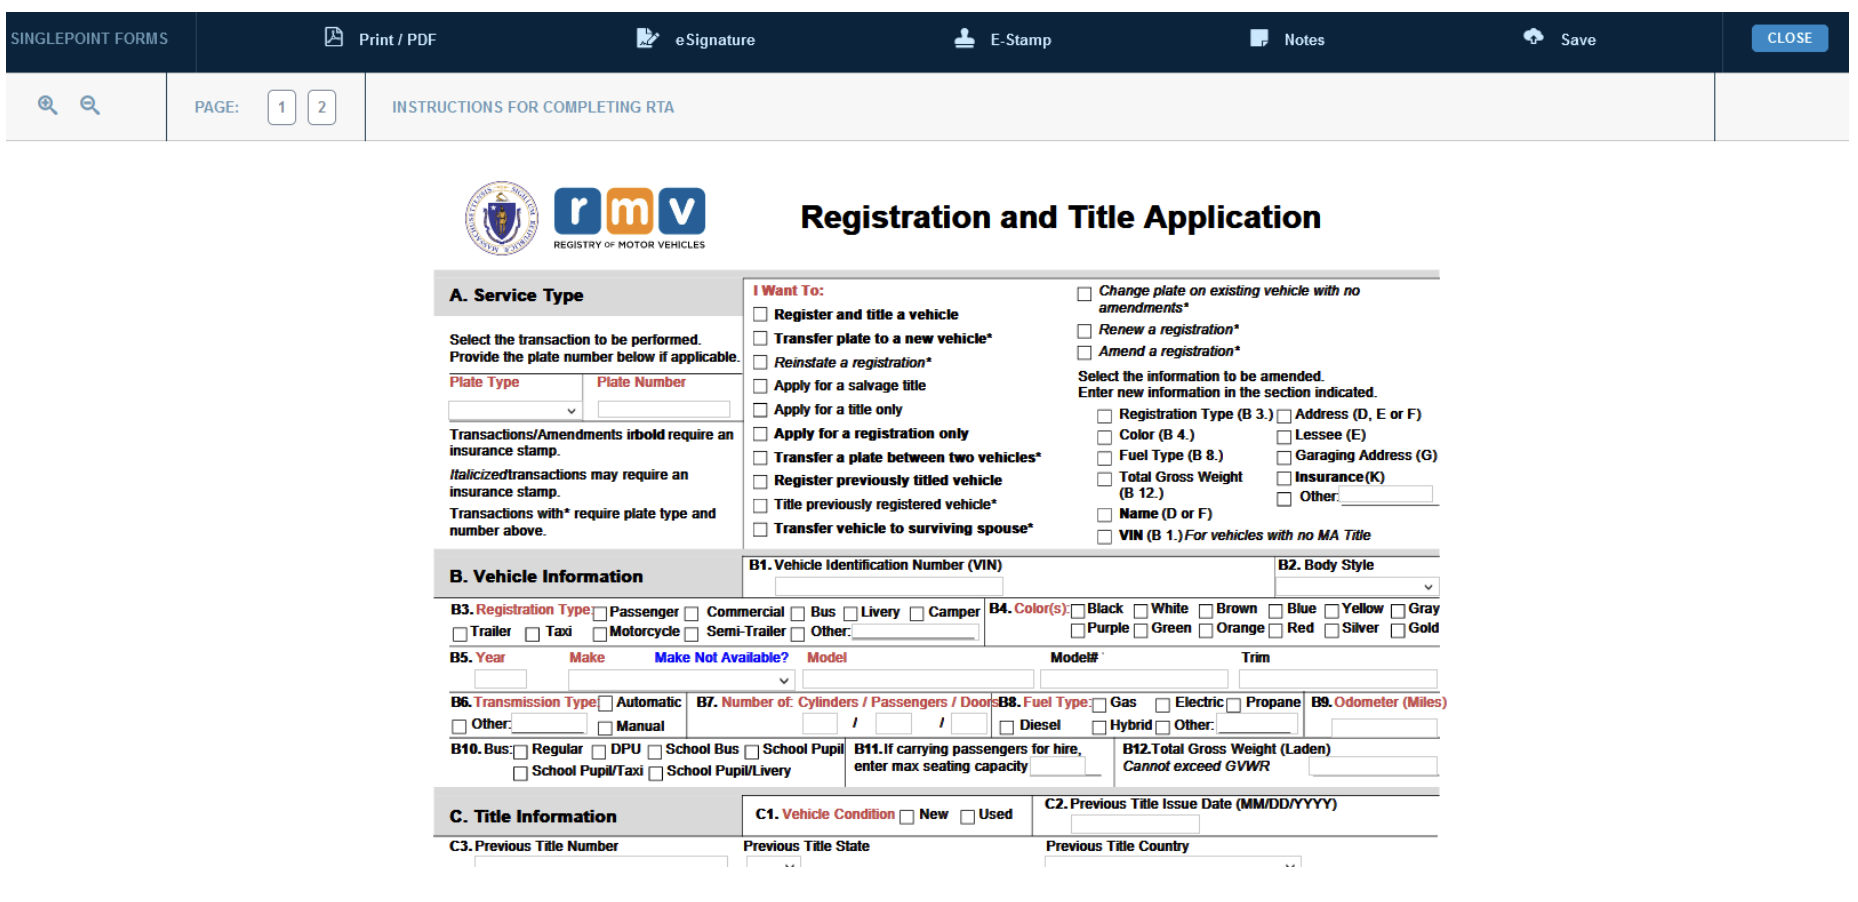Open the Plate Type dropdown
Screen dimensions: 1858x902
coord(514,410)
